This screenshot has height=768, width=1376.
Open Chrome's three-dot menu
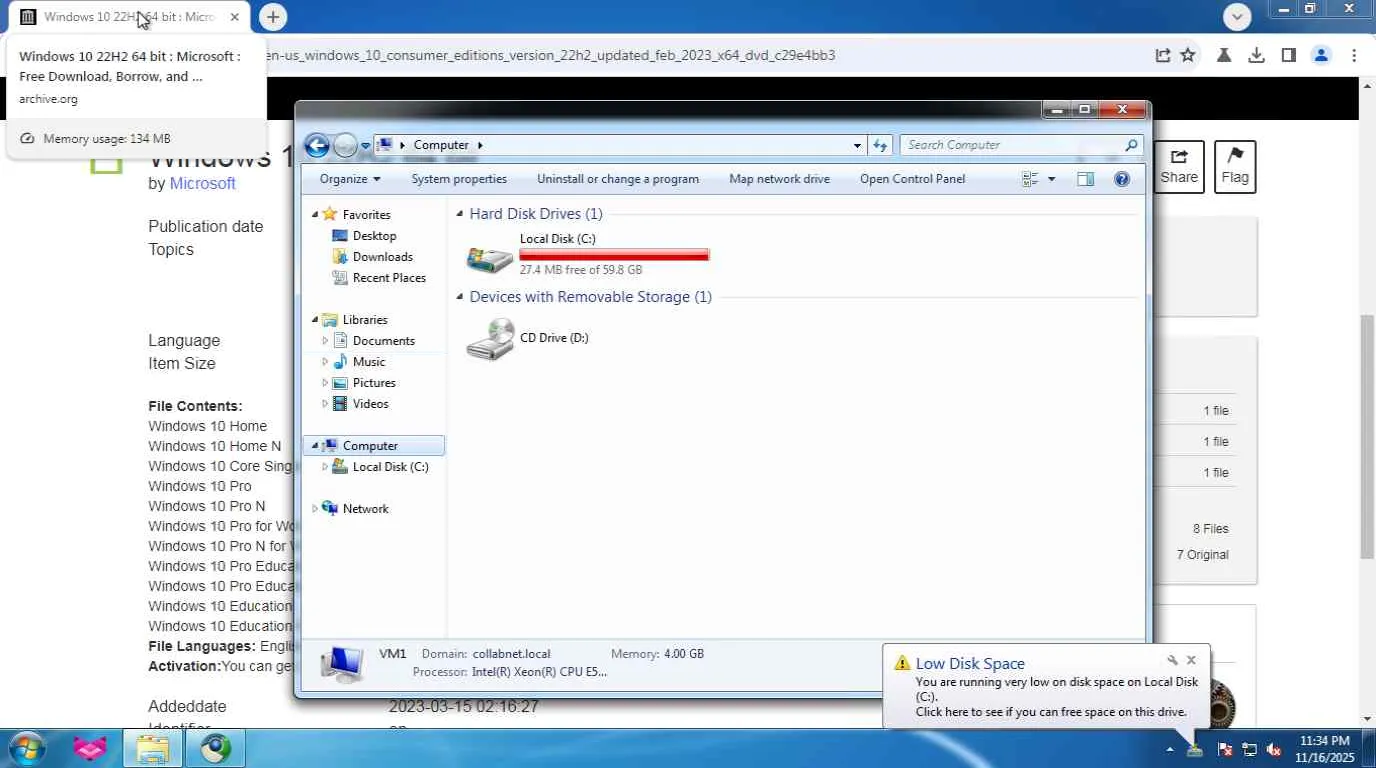[1354, 56]
